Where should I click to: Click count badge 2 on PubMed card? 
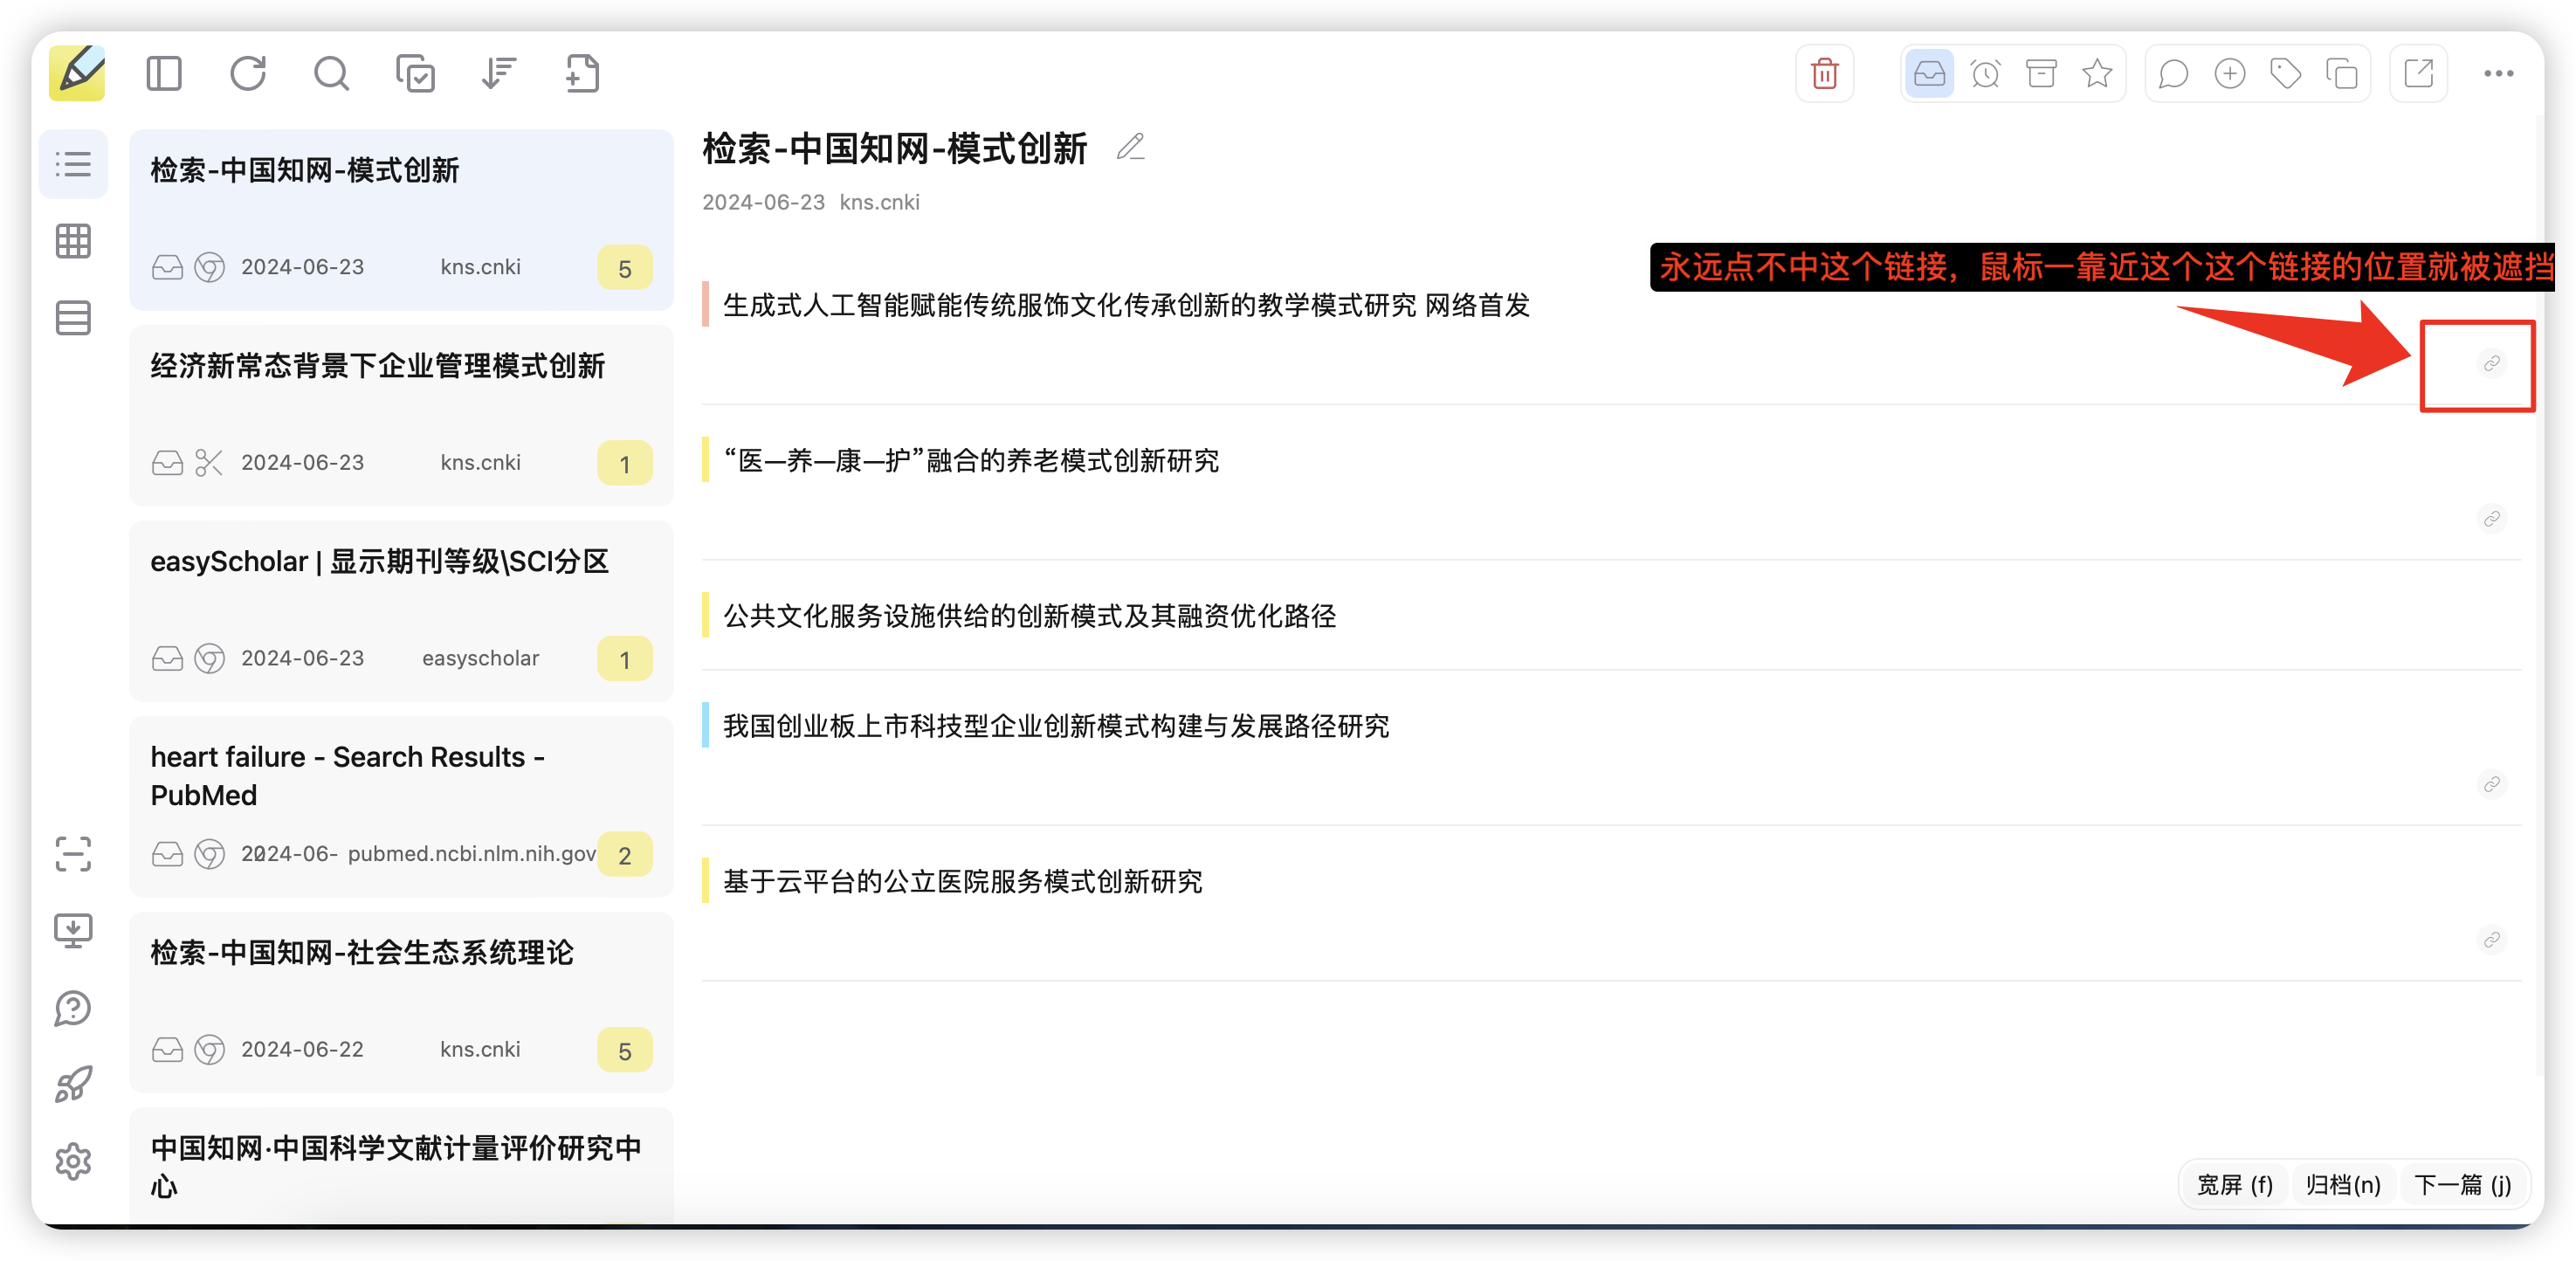pyautogui.click(x=625, y=855)
